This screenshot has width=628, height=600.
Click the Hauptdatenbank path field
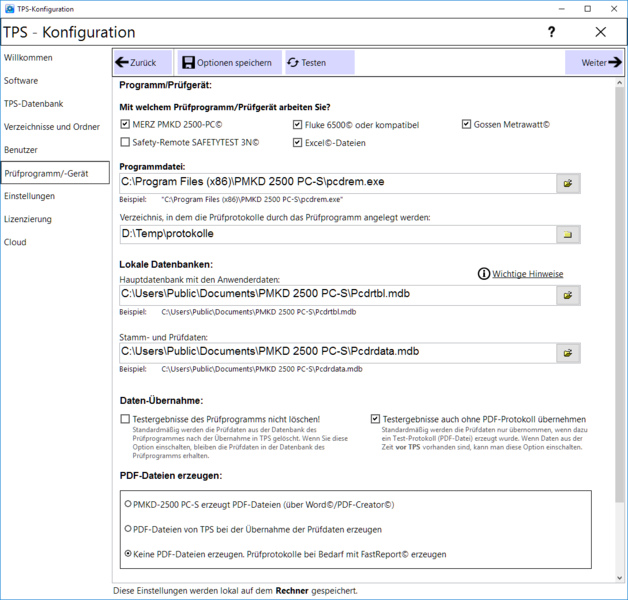tap(338, 296)
